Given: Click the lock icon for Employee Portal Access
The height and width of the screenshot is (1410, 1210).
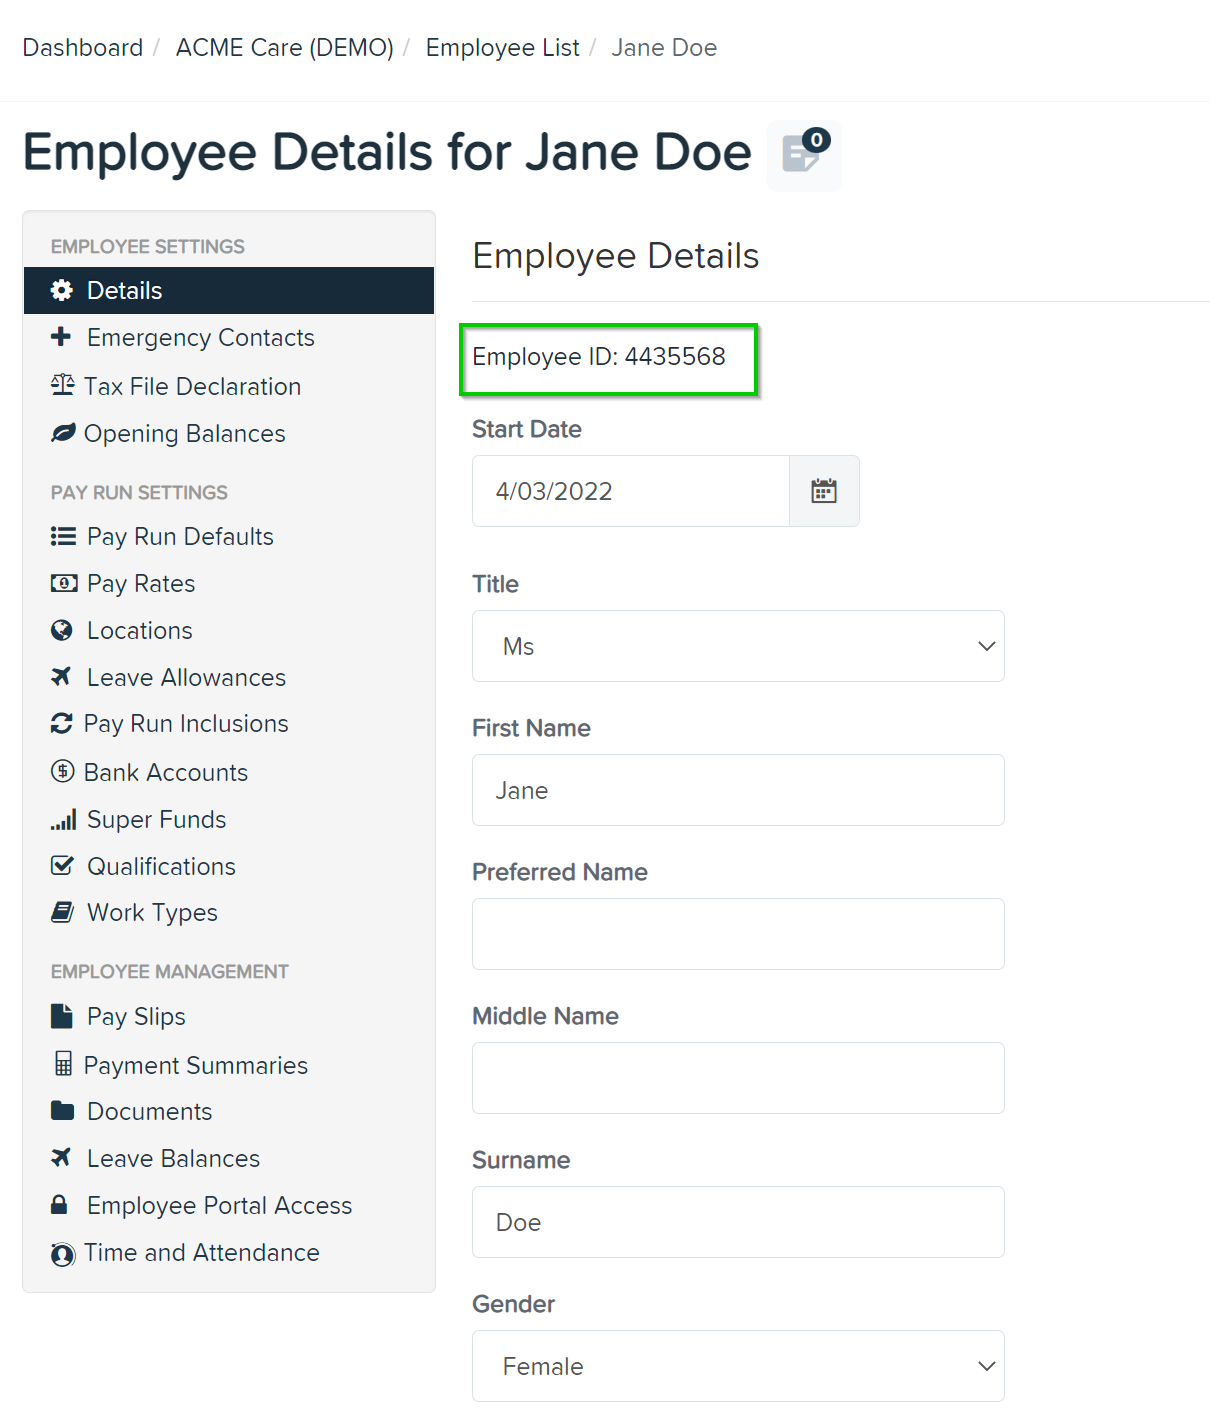Looking at the screenshot, I should pyautogui.click(x=59, y=1204).
